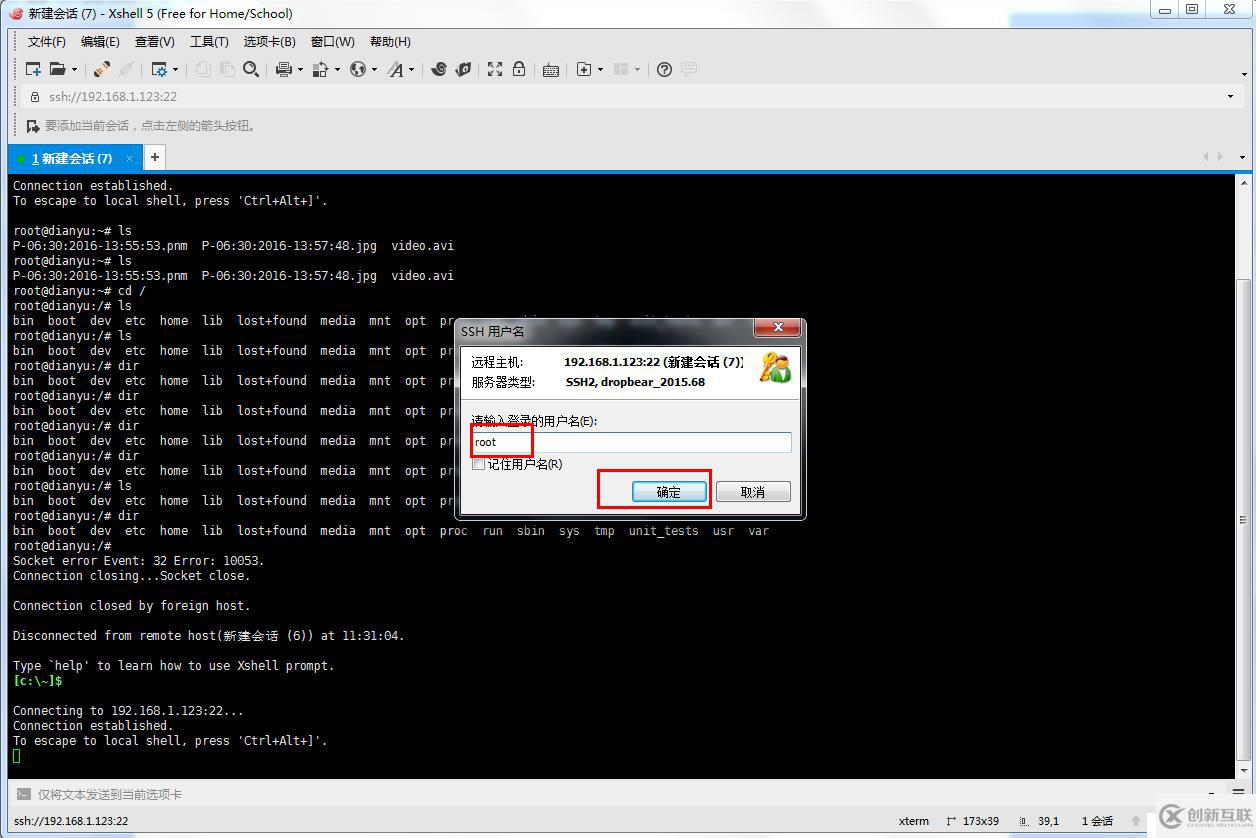
Task: Click the tab list dropdown arrow
Action: pos(1242,157)
